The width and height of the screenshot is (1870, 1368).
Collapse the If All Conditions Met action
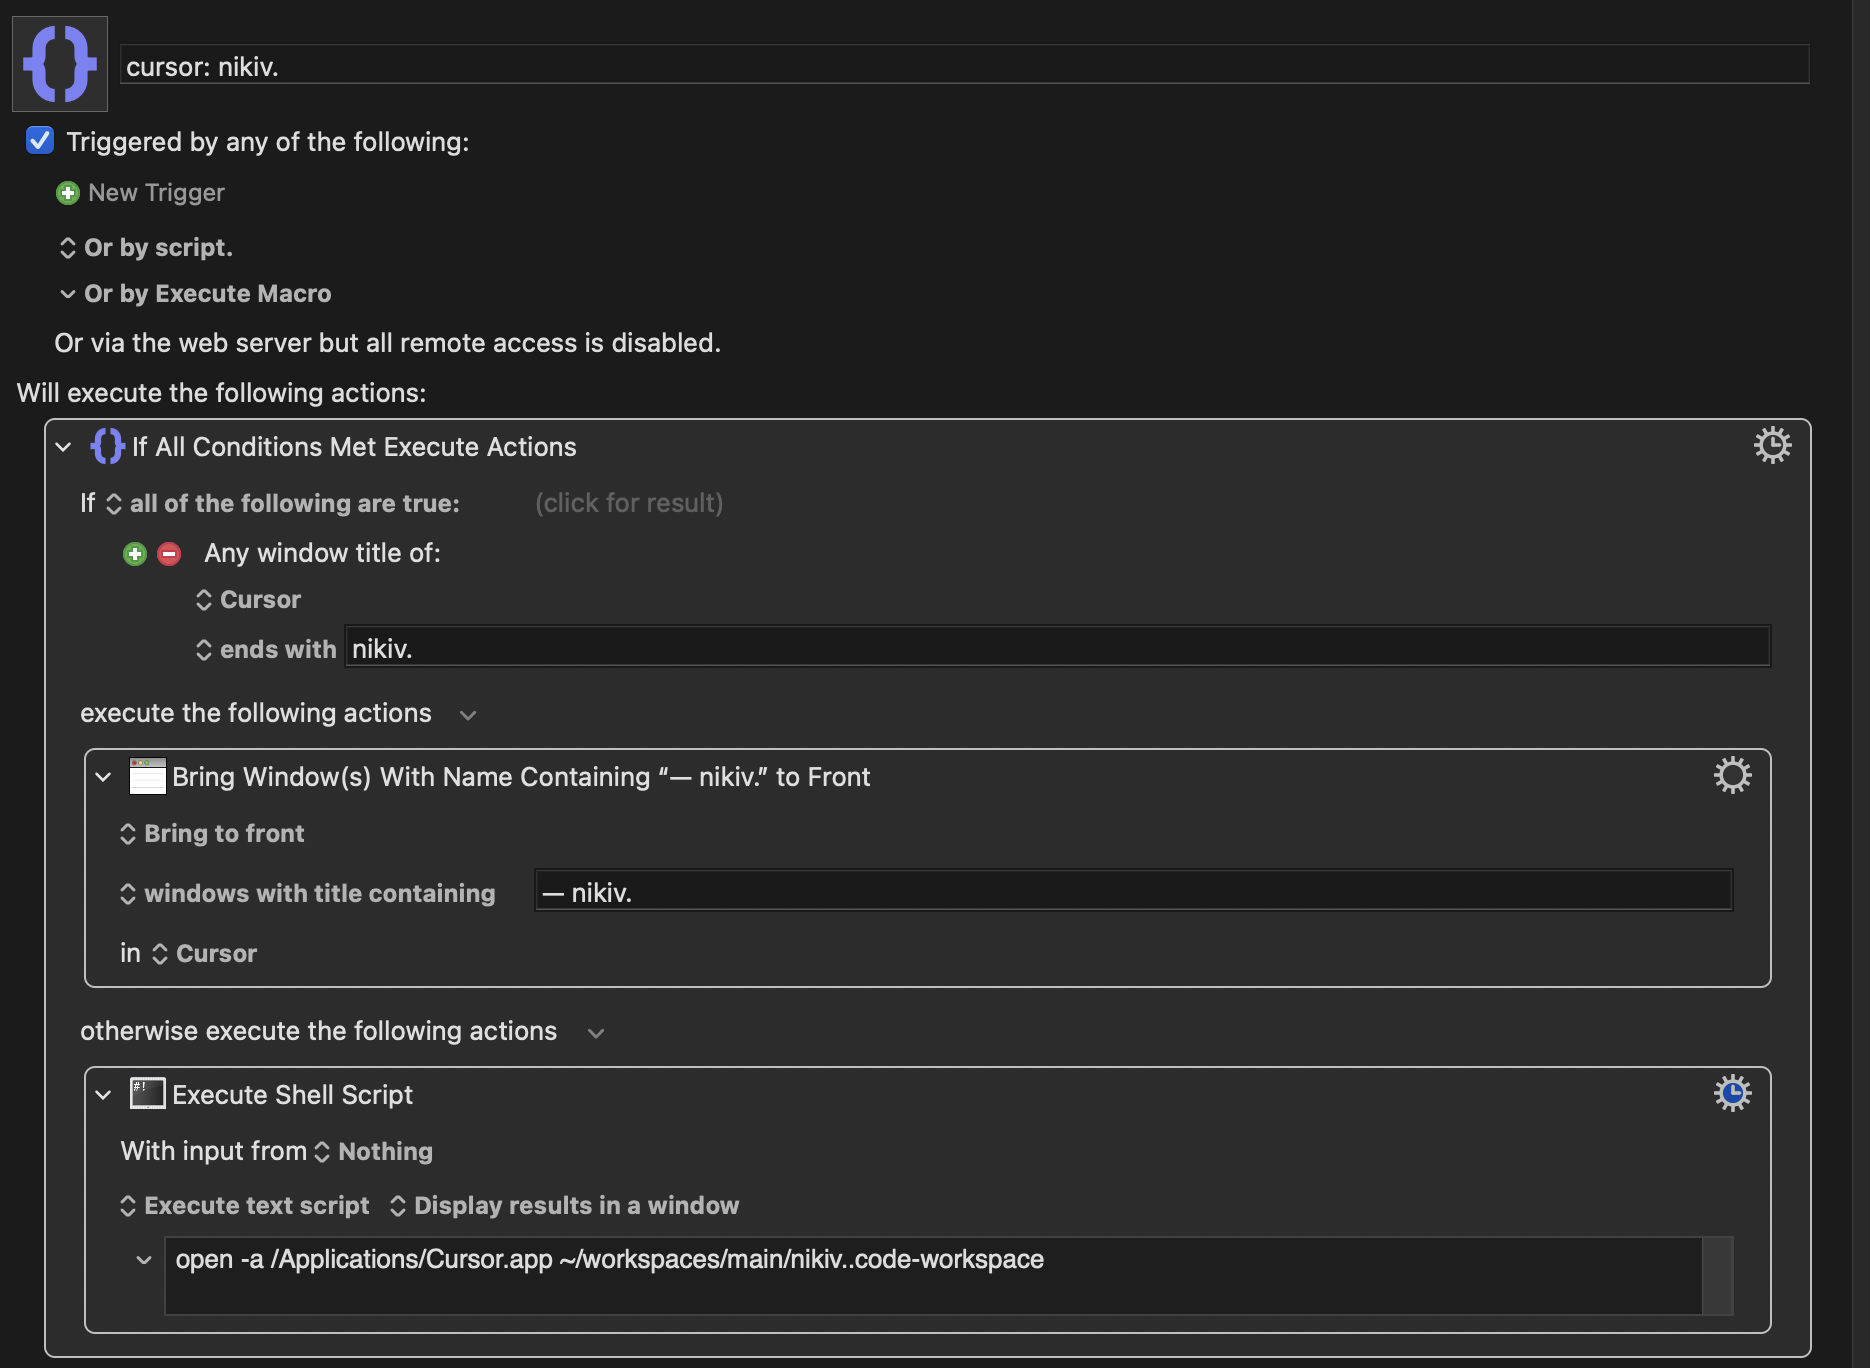(64, 447)
